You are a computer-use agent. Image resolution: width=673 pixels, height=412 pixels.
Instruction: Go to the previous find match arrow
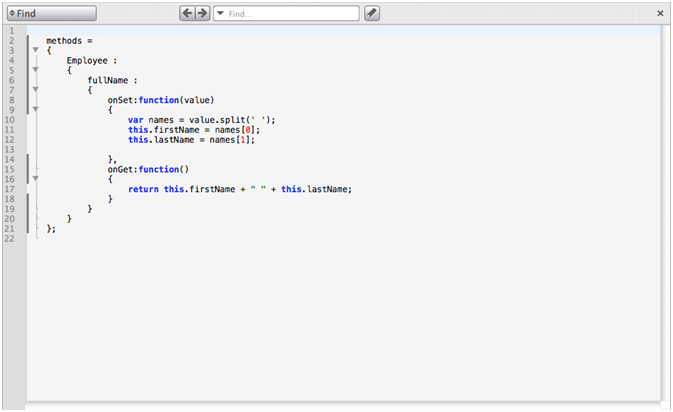tap(187, 13)
